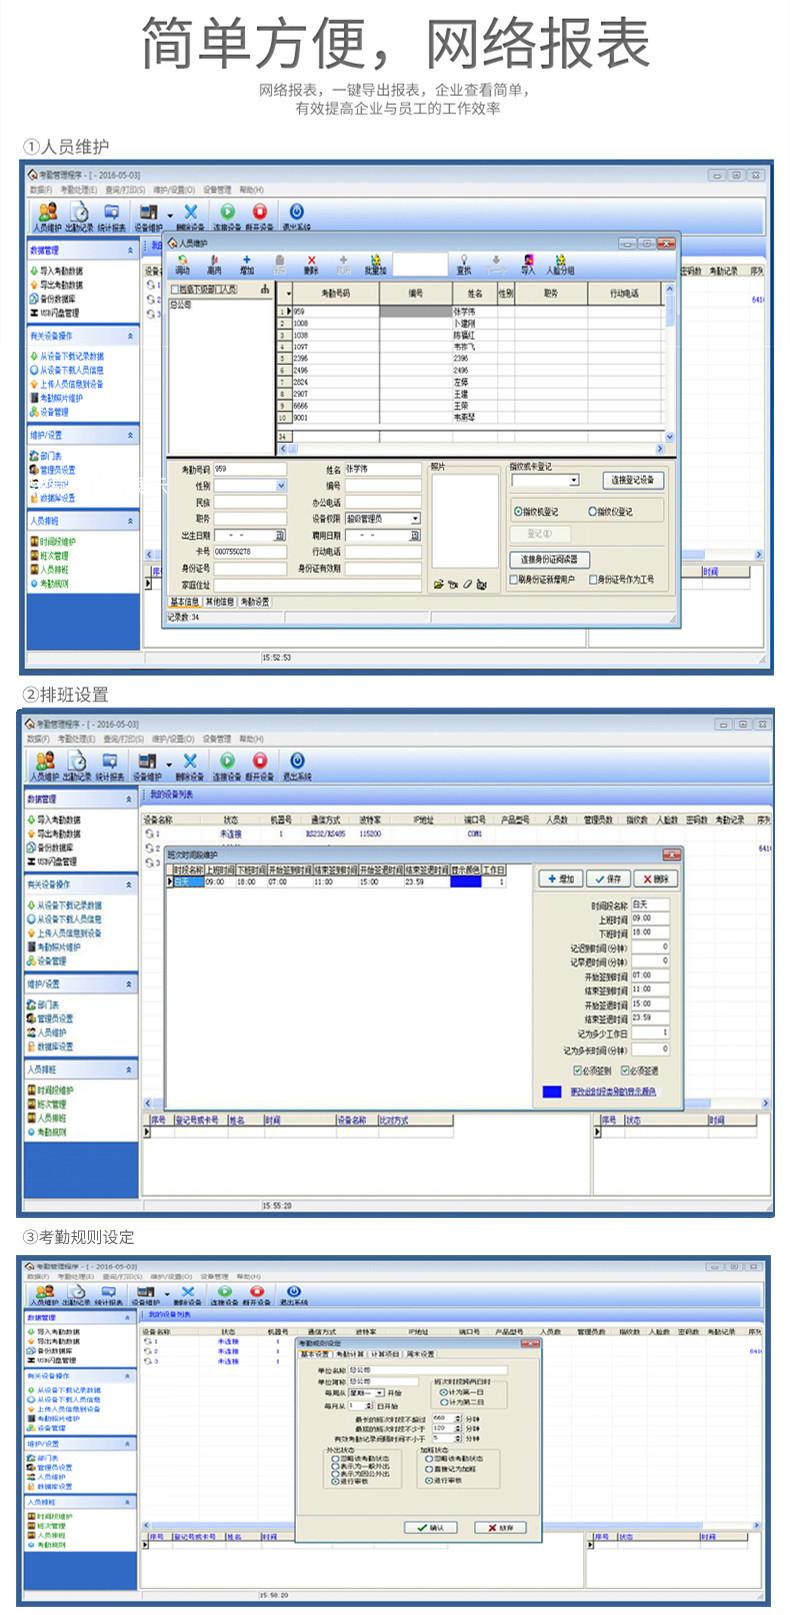Image resolution: width=790 pixels, height=1615 pixels.
Task: Click 增加 icon in 人员维护 dialog toolbar
Action: [247, 261]
